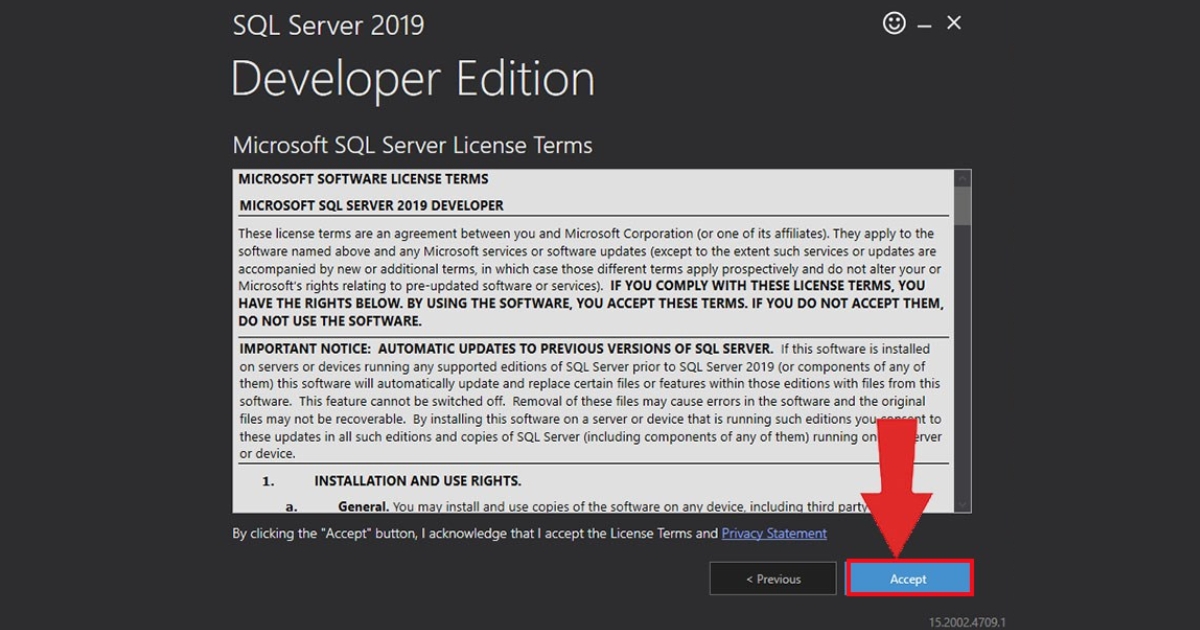Select the Microsoft SQL Server License Terms subtitle
Screen dimensions: 1200x630
pyautogui.click(x=412, y=145)
